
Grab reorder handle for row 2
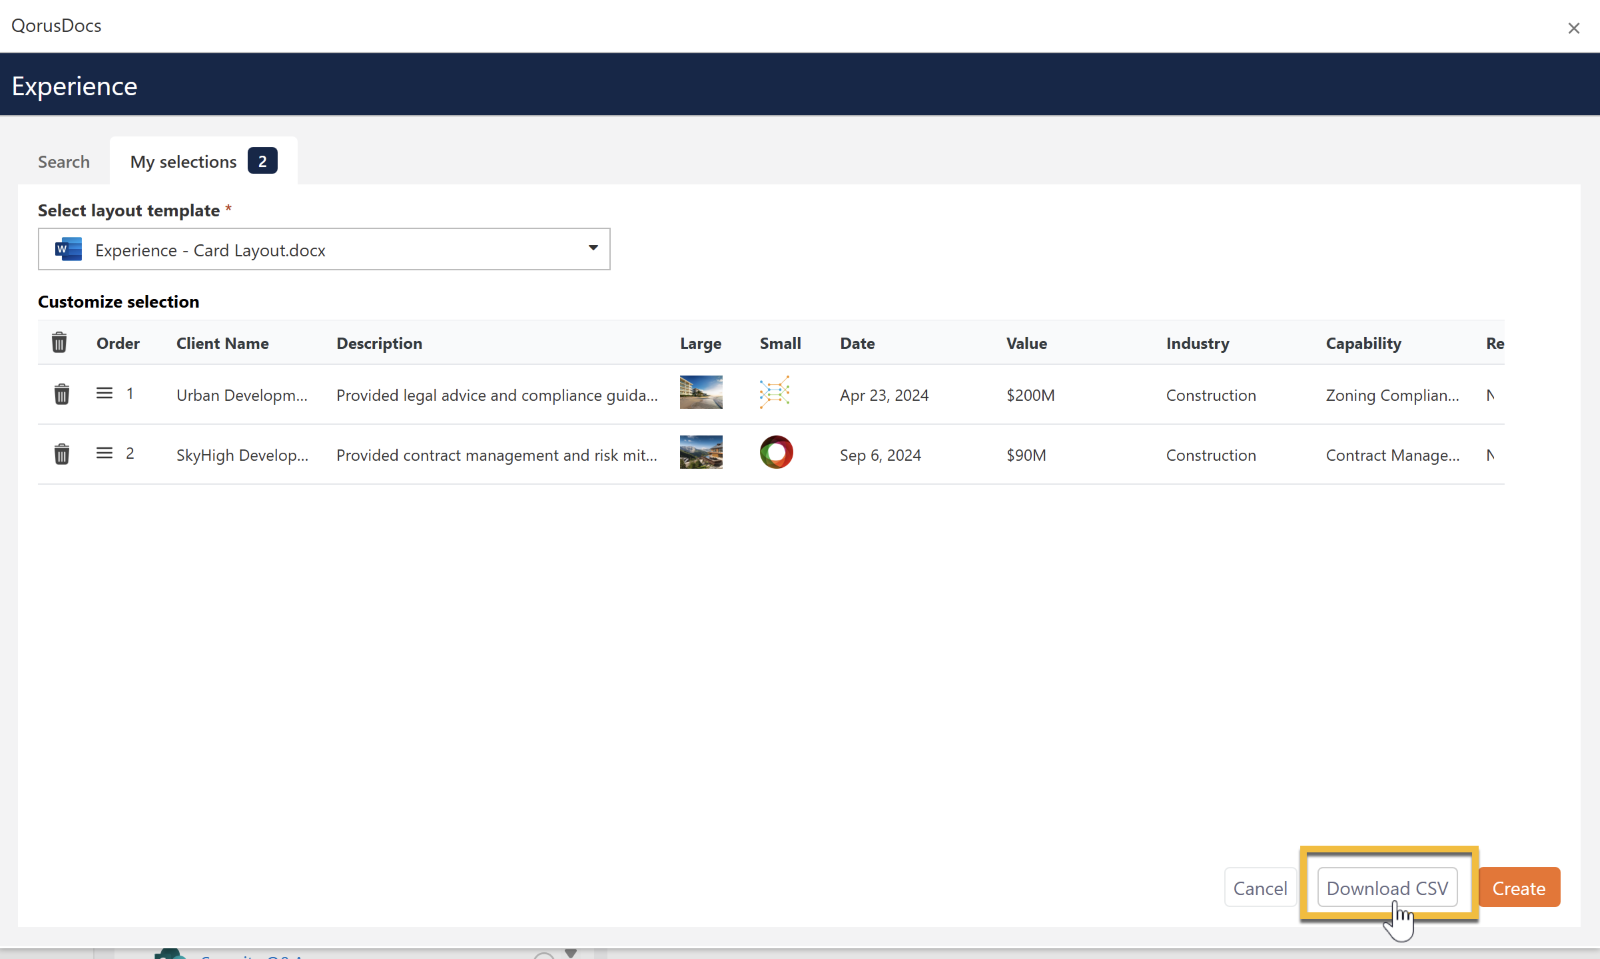pyautogui.click(x=104, y=453)
